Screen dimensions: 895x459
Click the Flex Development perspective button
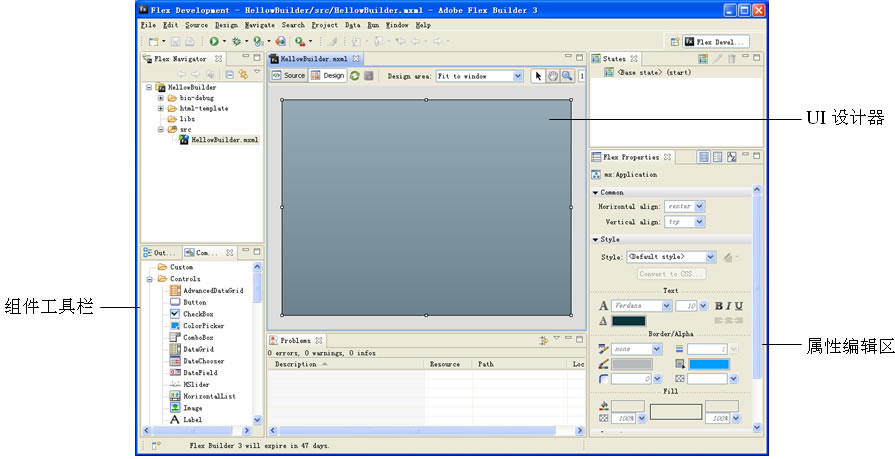[716, 42]
